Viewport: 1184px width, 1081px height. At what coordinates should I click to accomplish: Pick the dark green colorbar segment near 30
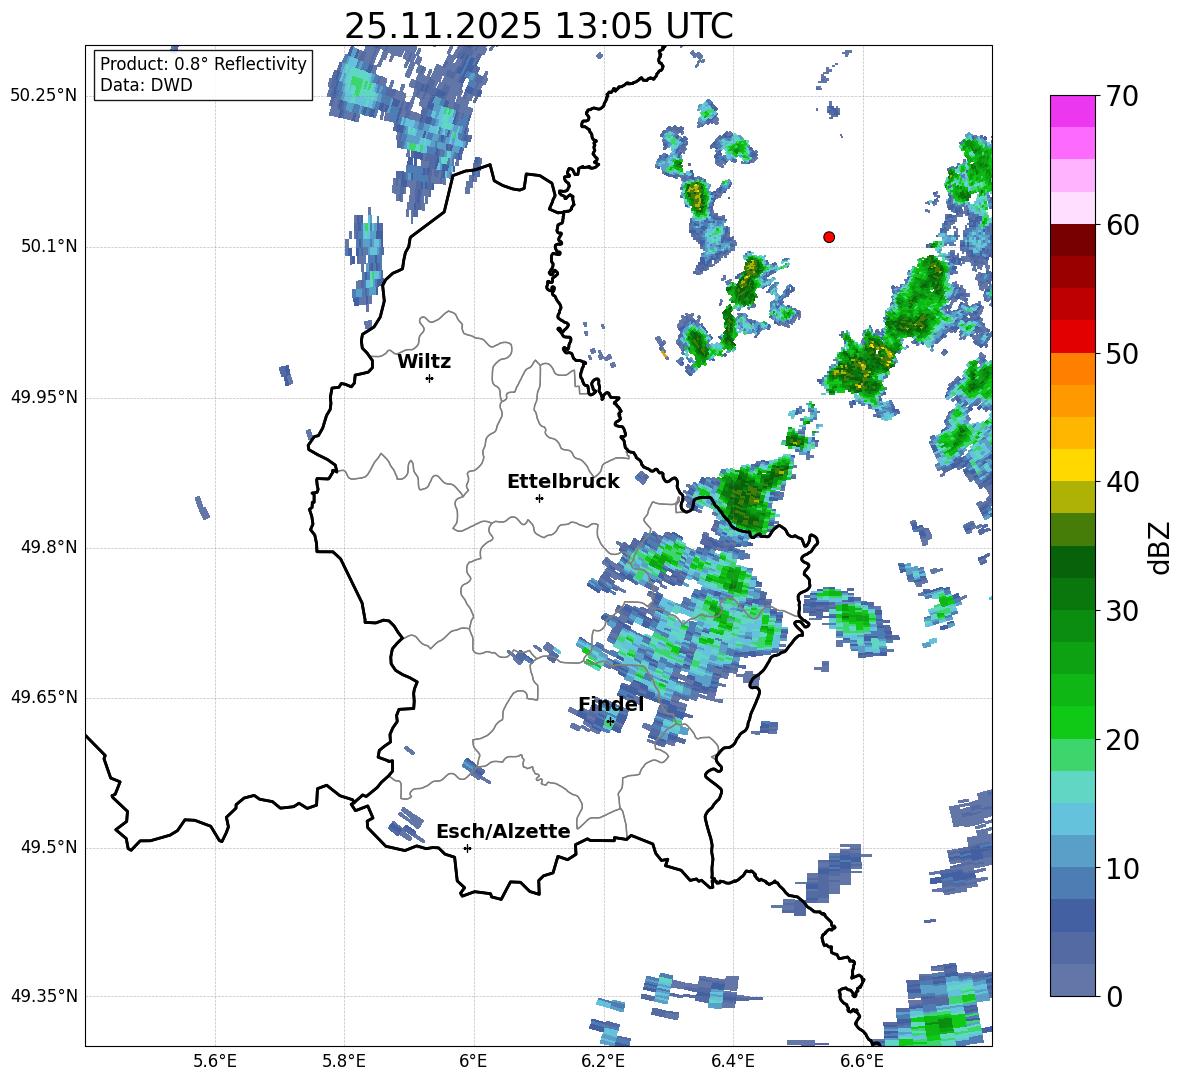[1072, 594]
